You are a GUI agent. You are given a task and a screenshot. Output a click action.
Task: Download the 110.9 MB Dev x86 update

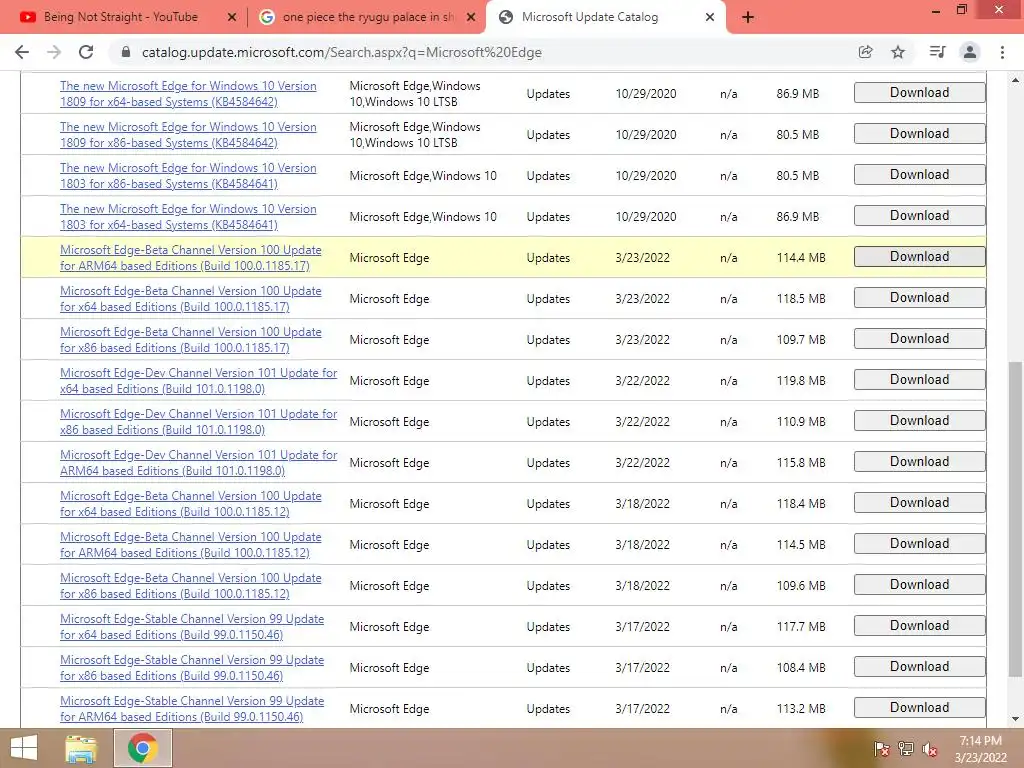920,421
